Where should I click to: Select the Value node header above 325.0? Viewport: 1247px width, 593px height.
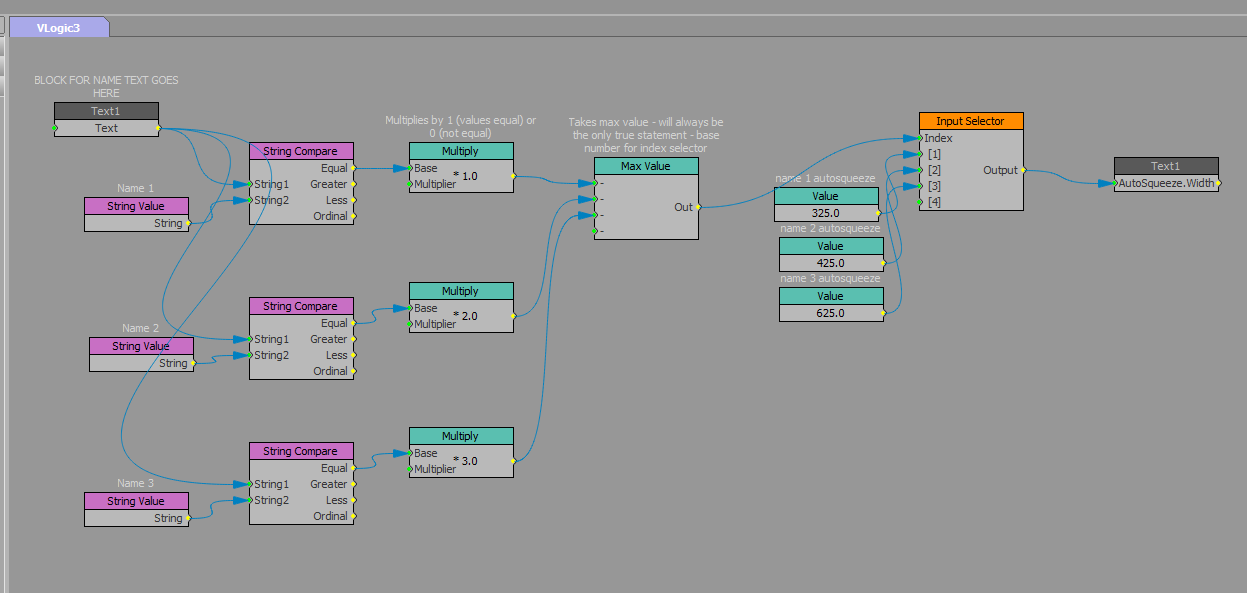(826, 196)
